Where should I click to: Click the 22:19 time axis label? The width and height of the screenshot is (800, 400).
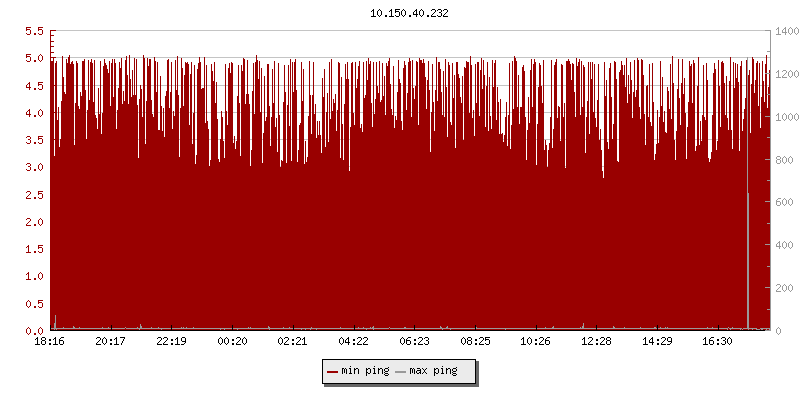click(171, 341)
